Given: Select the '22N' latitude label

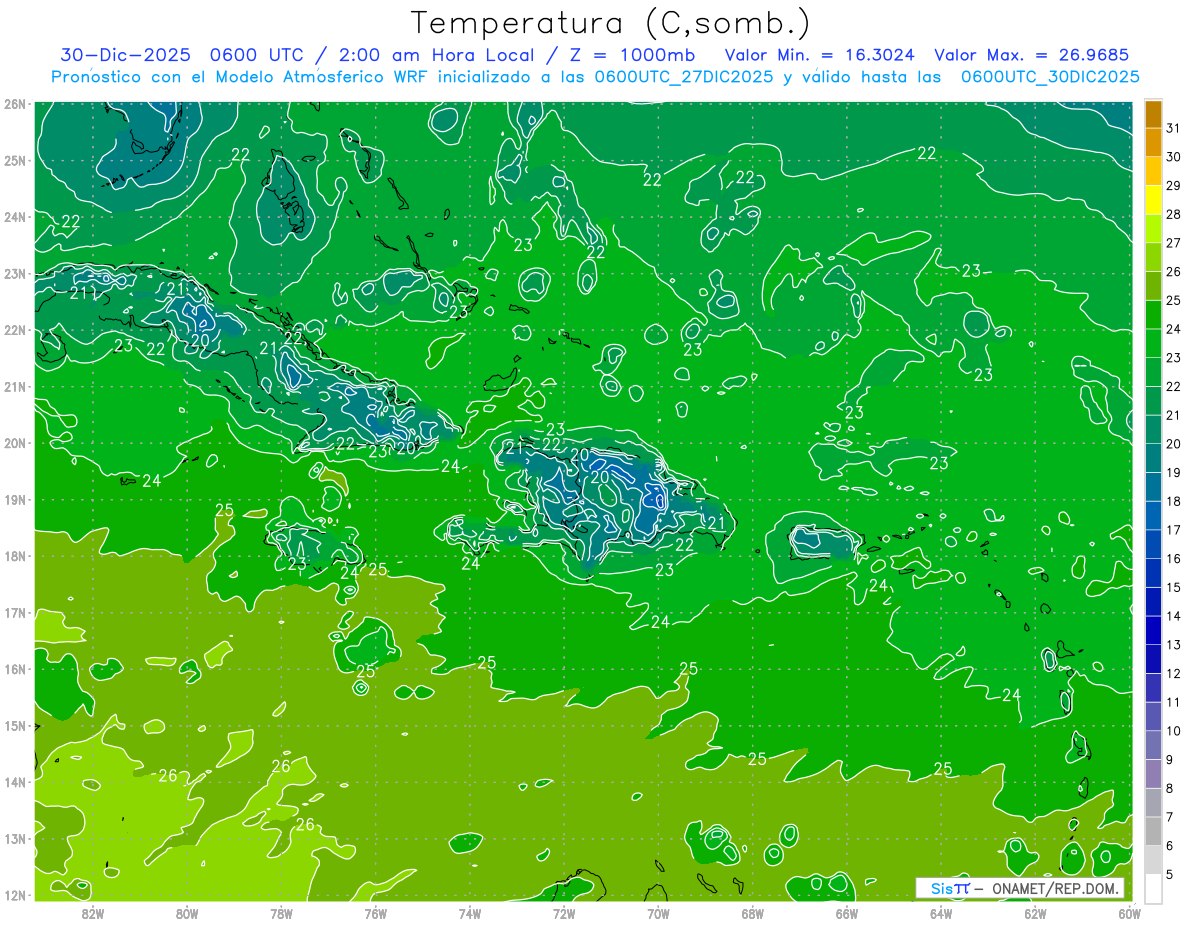Looking at the screenshot, I should [15, 330].
